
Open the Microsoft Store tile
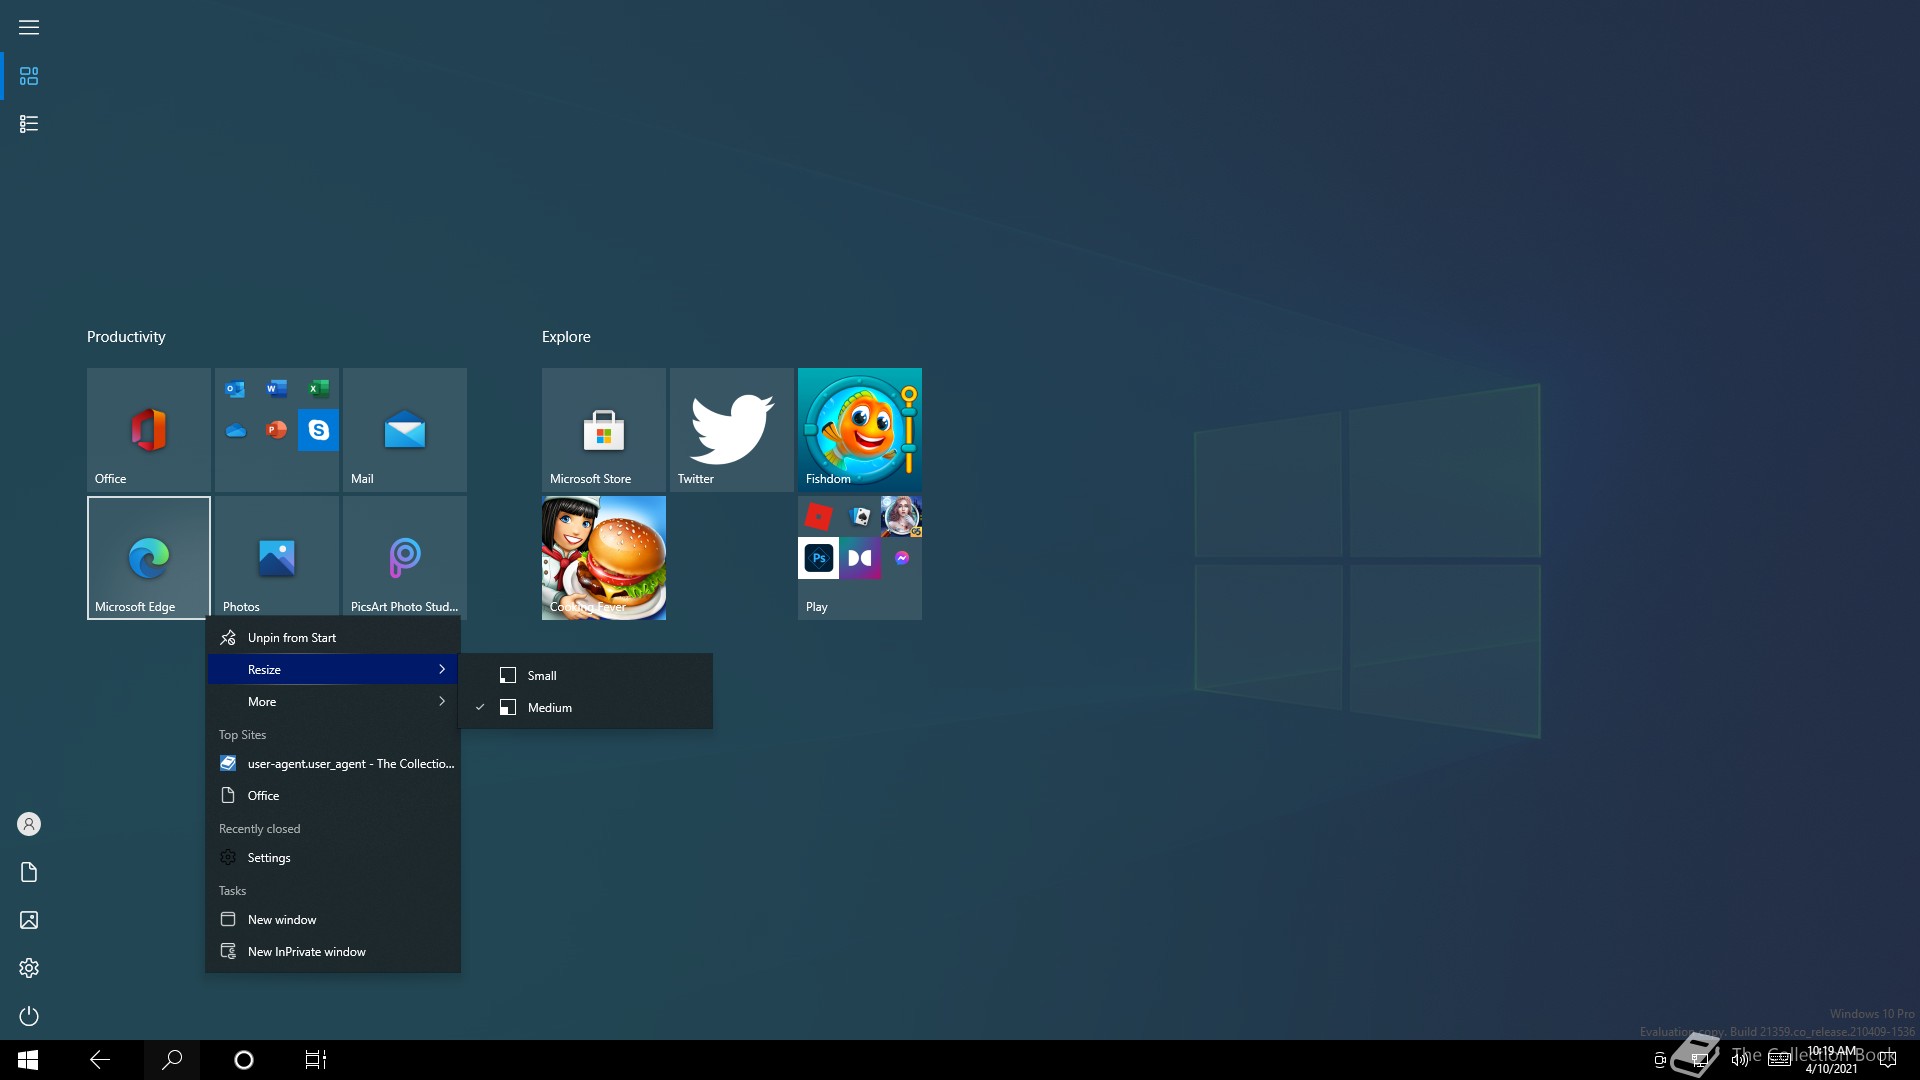coord(604,430)
